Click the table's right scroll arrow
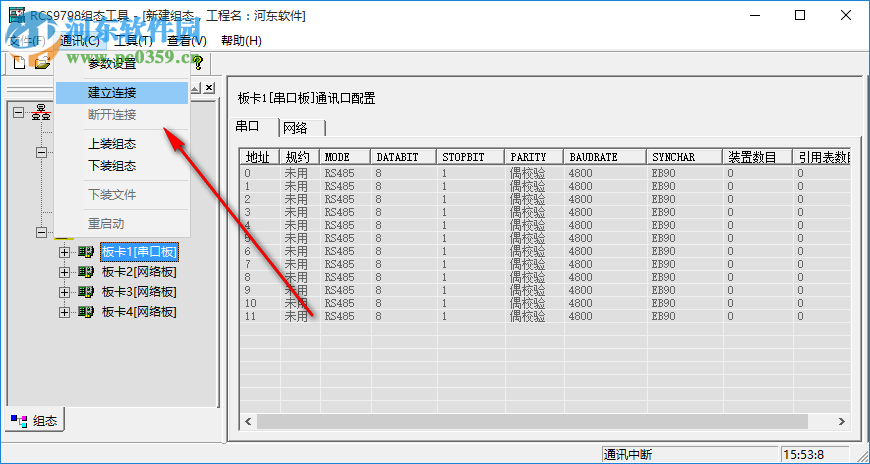This screenshot has height=464, width=870. 842,421
